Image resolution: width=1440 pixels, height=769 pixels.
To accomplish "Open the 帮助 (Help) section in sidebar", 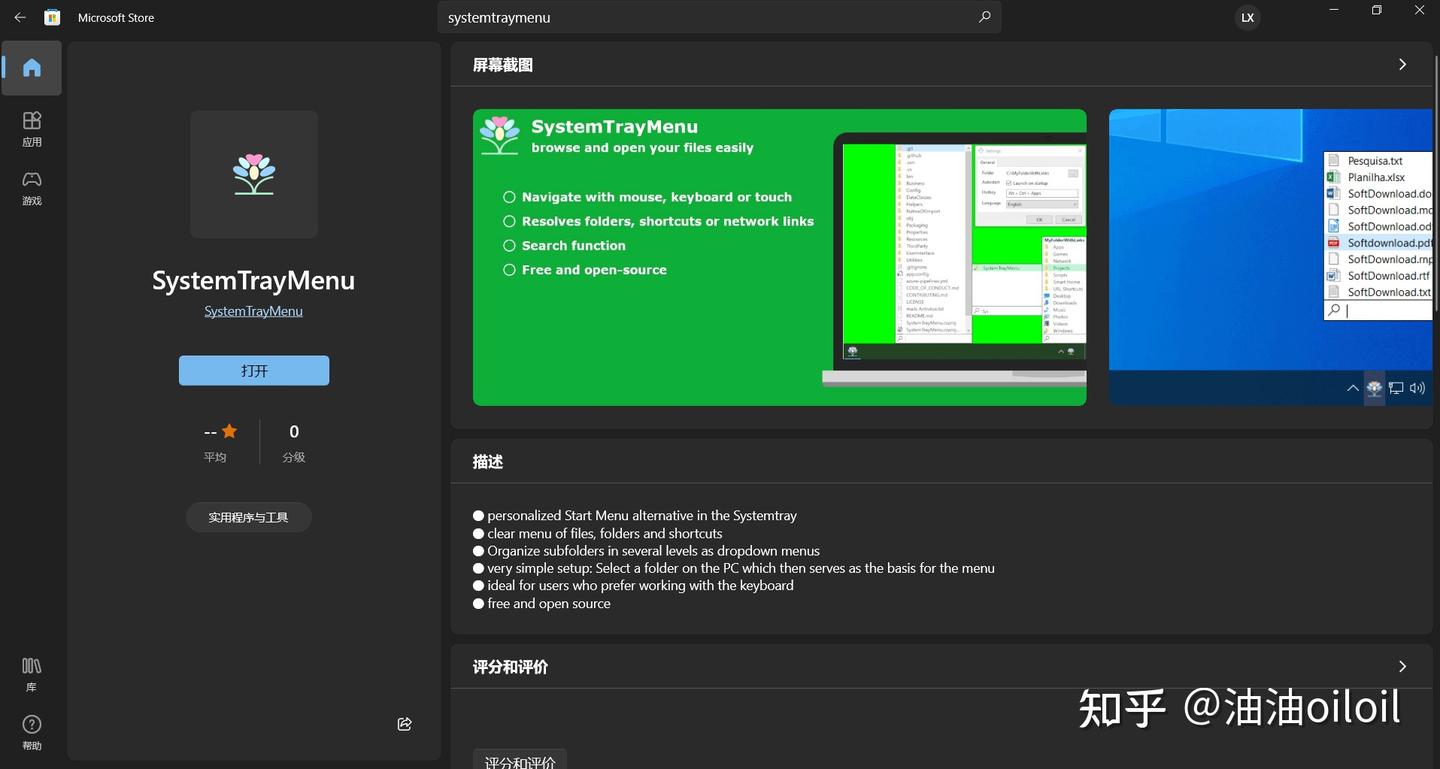I will 31,731.
